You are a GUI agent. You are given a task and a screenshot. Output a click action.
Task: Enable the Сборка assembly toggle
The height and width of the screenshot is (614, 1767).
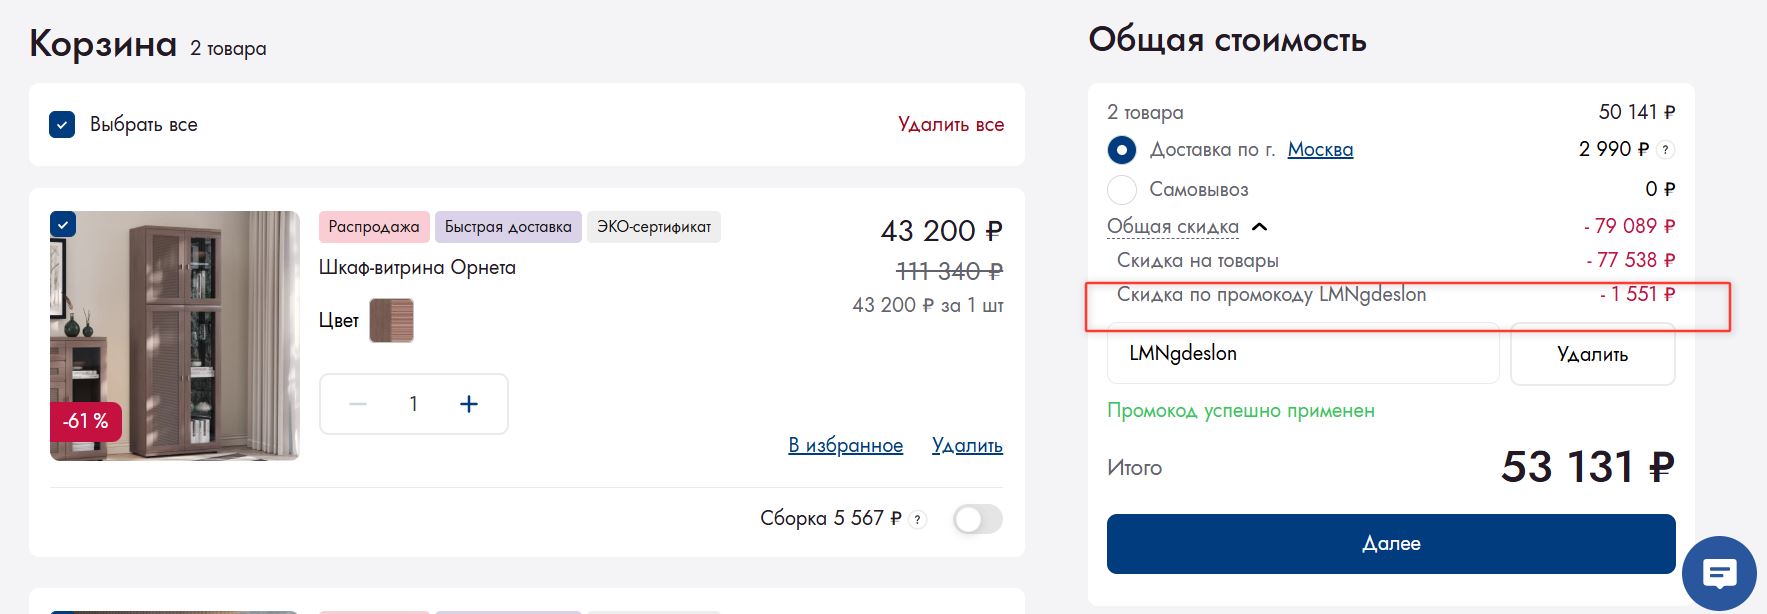coord(977,519)
